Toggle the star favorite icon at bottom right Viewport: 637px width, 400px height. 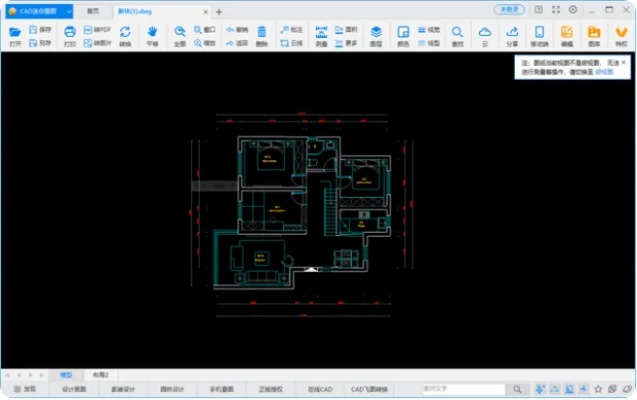tap(598, 389)
